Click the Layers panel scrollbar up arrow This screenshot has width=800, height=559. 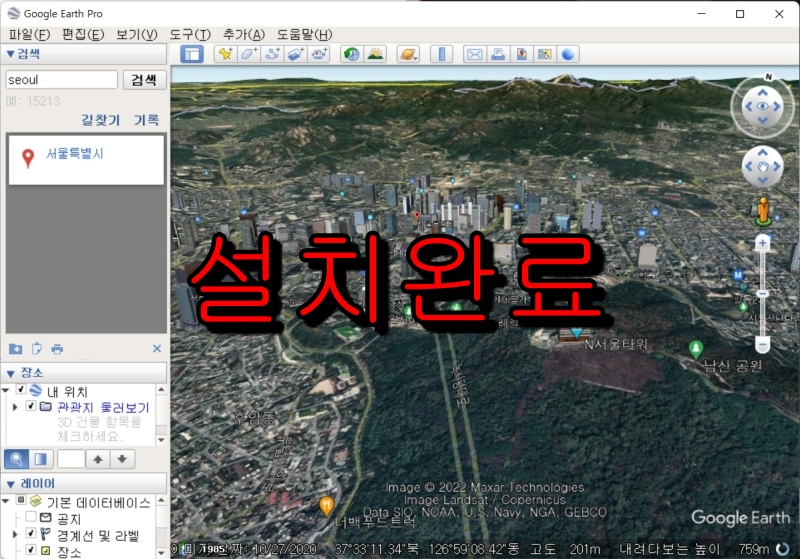click(161, 500)
